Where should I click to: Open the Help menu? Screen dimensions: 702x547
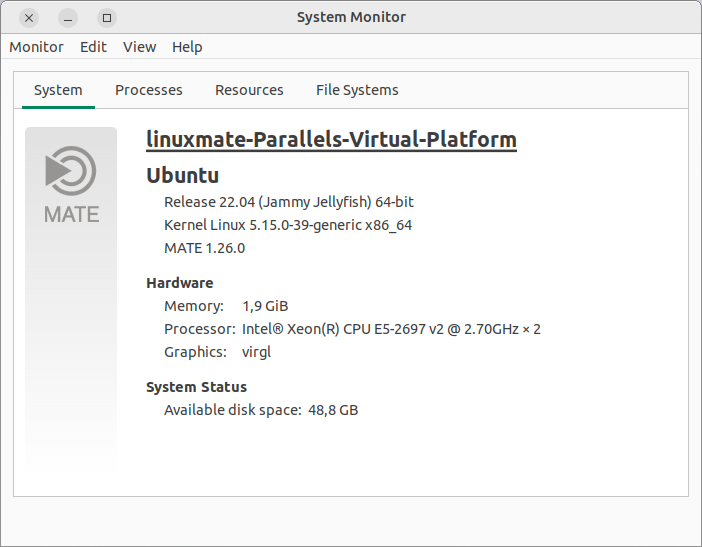coord(187,47)
